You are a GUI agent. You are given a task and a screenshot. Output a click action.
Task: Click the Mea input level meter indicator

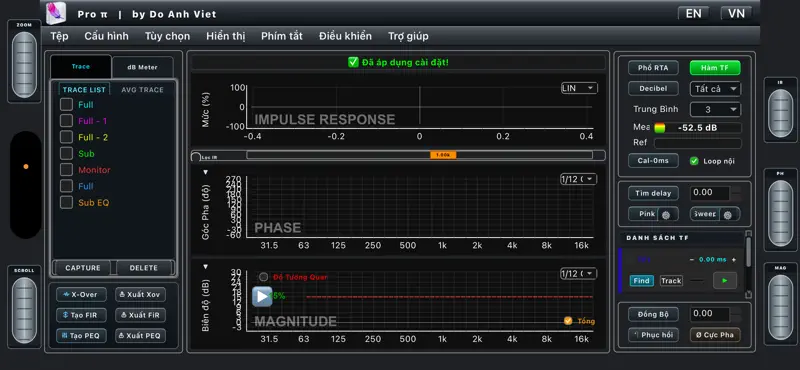coord(660,128)
